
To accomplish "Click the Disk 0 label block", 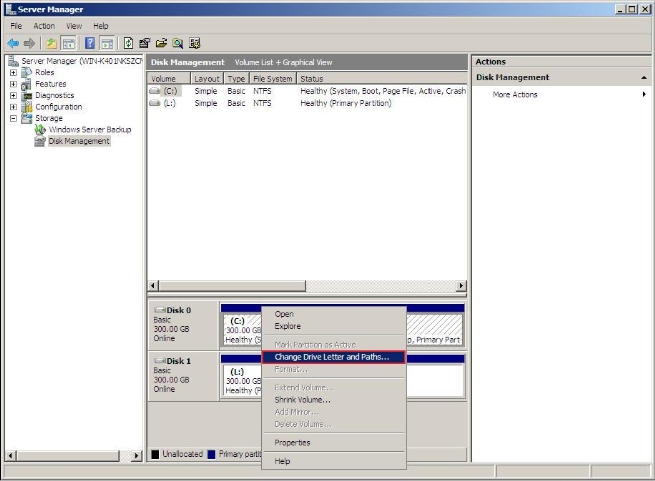I will point(183,326).
